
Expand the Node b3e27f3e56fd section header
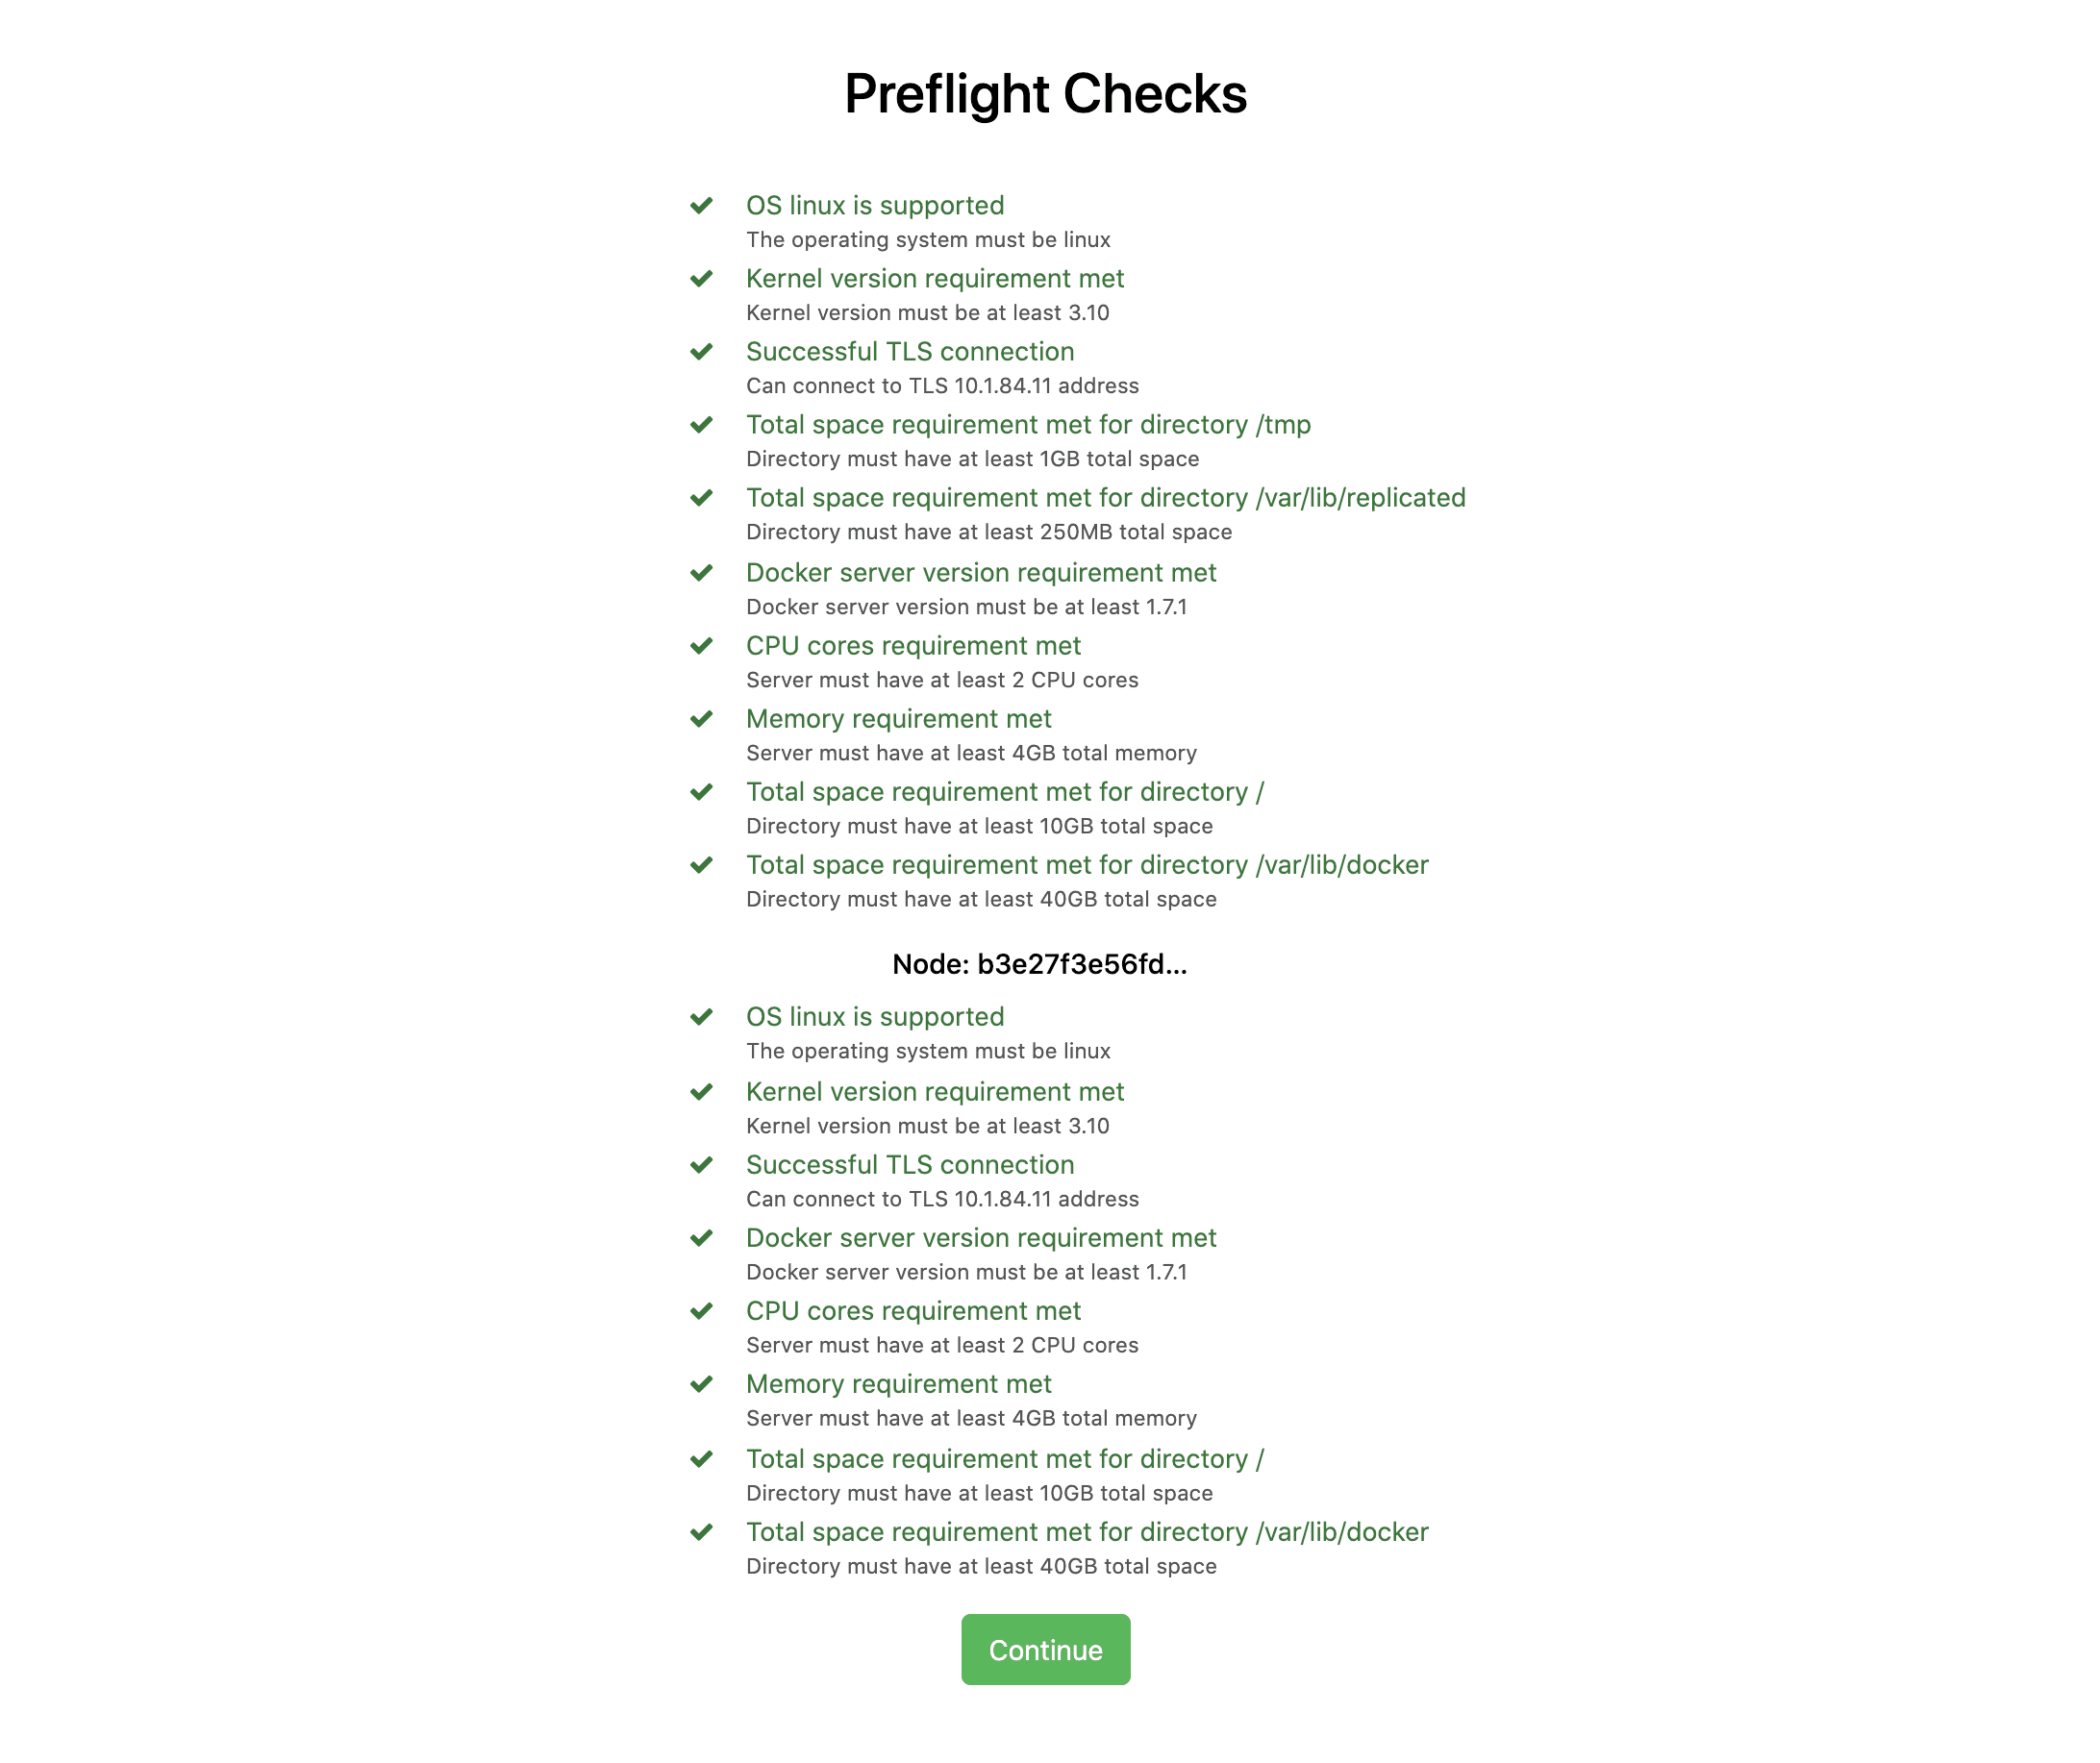[1040, 966]
